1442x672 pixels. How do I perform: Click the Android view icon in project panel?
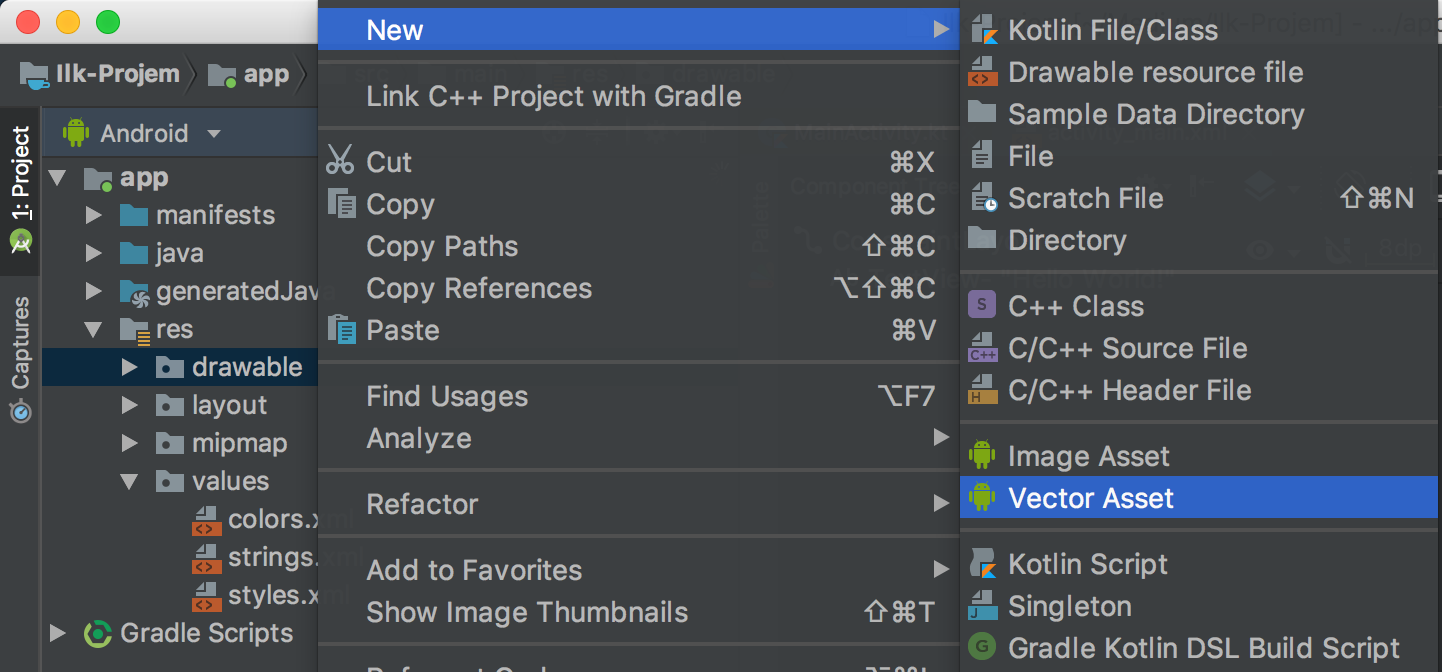[76, 132]
